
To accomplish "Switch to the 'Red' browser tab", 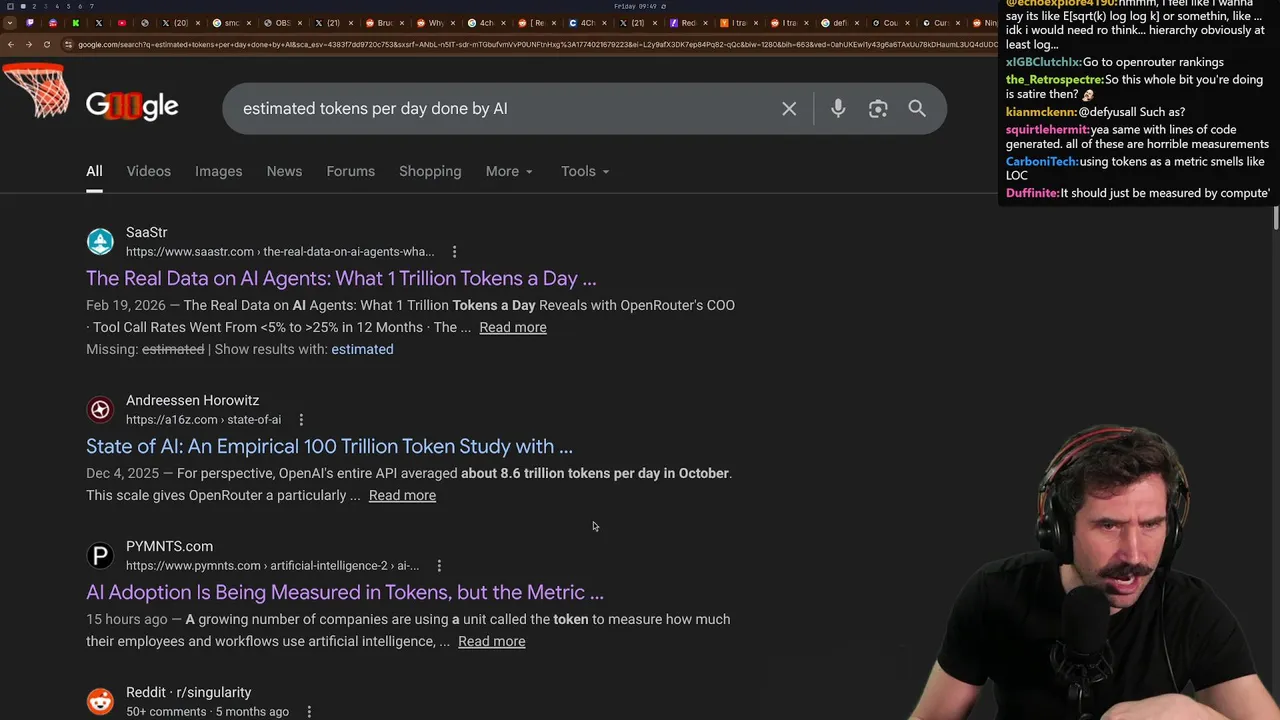I will coord(688,23).
